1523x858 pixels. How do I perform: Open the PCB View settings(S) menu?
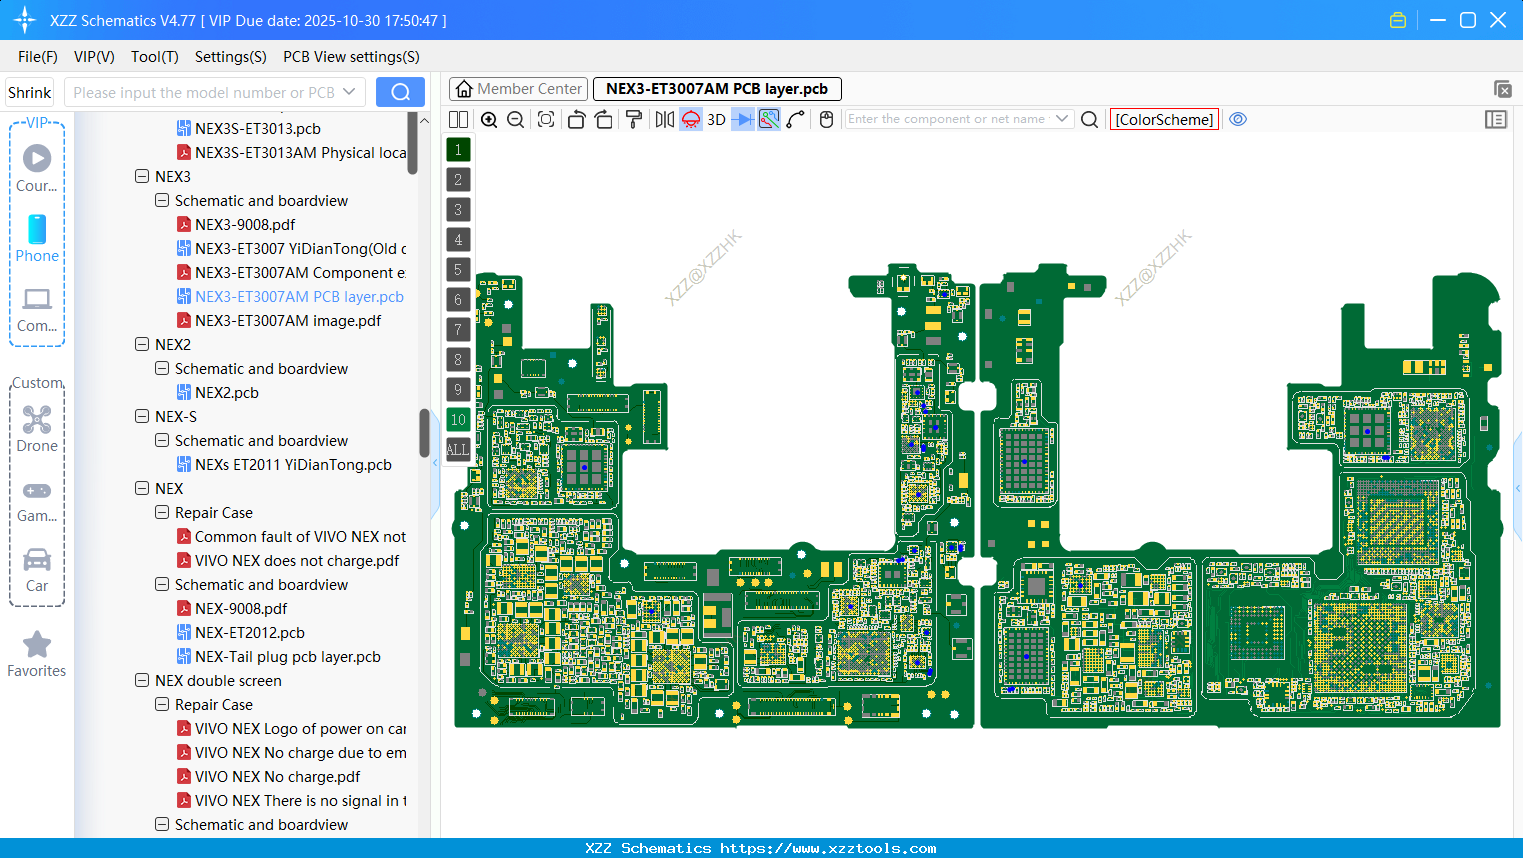point(351,57)
